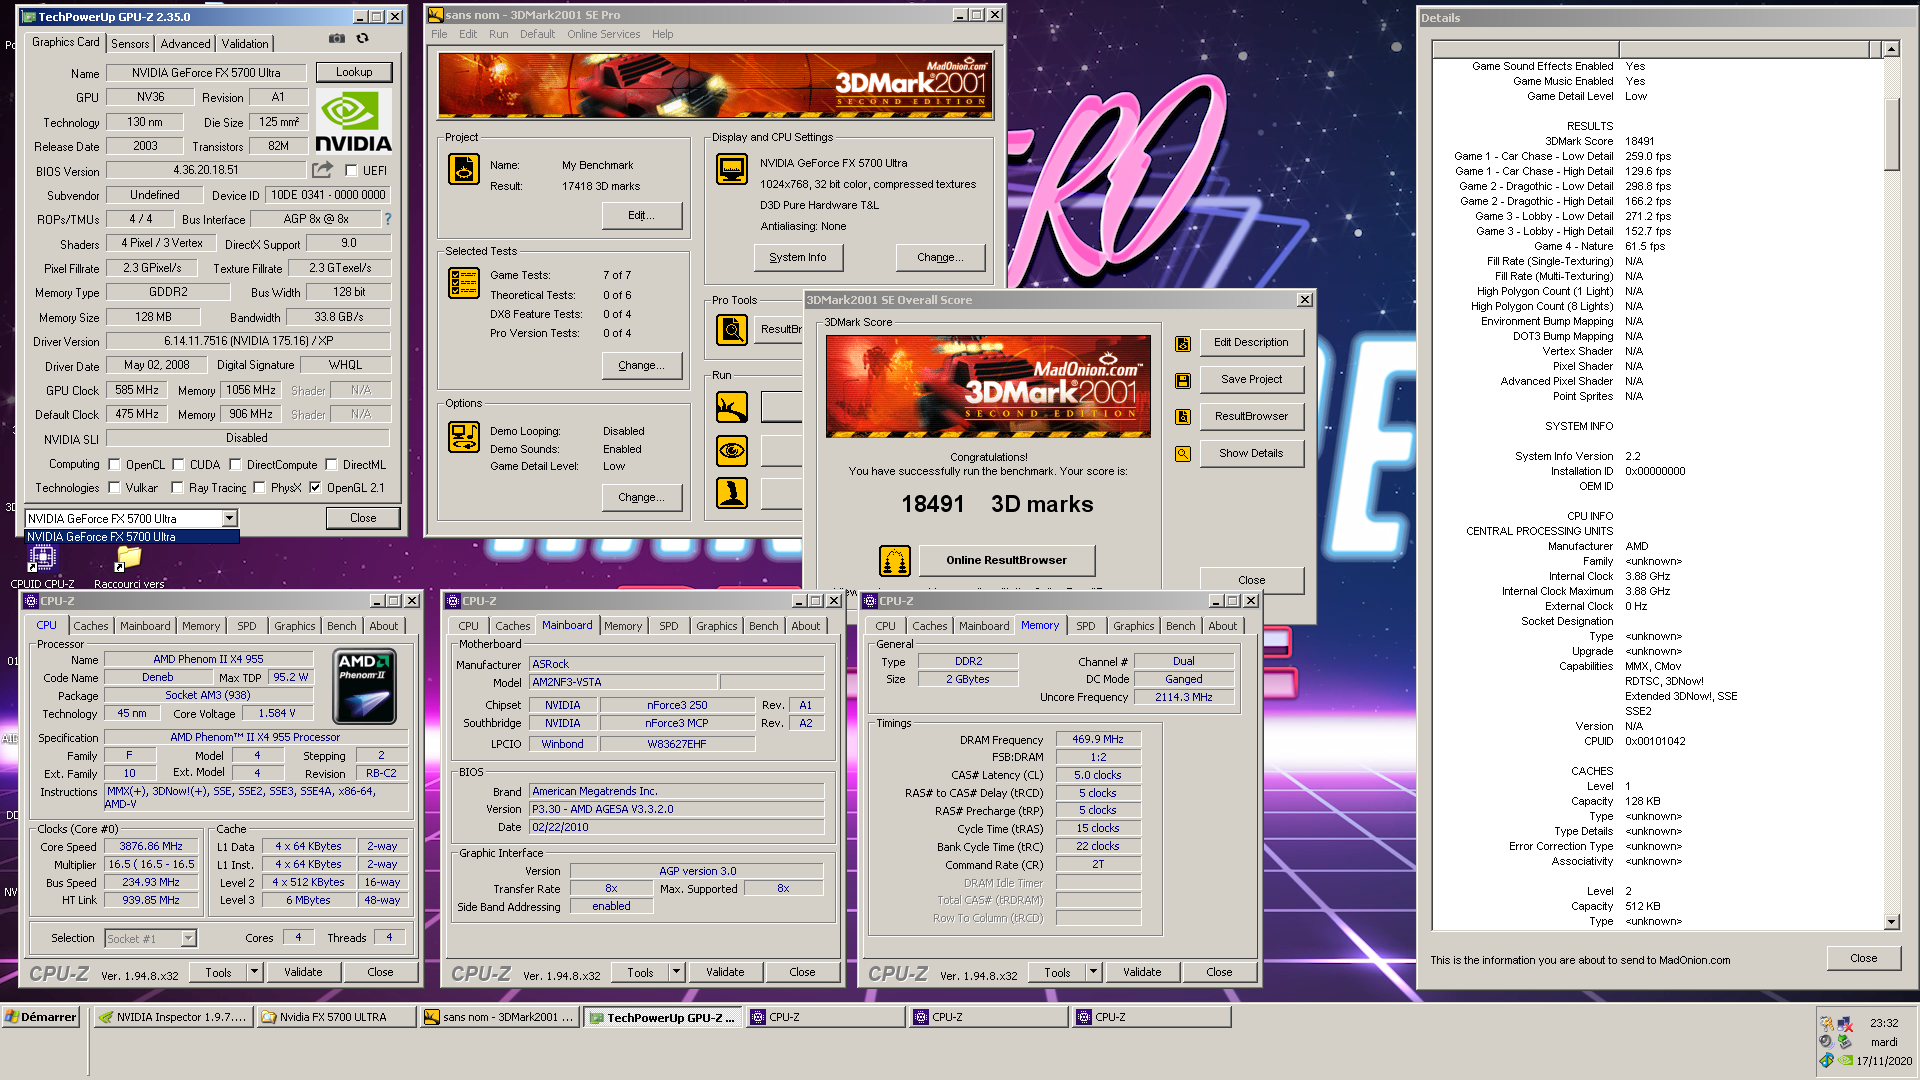The image size is (1920, 1080).
Task: Open the Online Services menu in 3DMark
Action: 603,34
